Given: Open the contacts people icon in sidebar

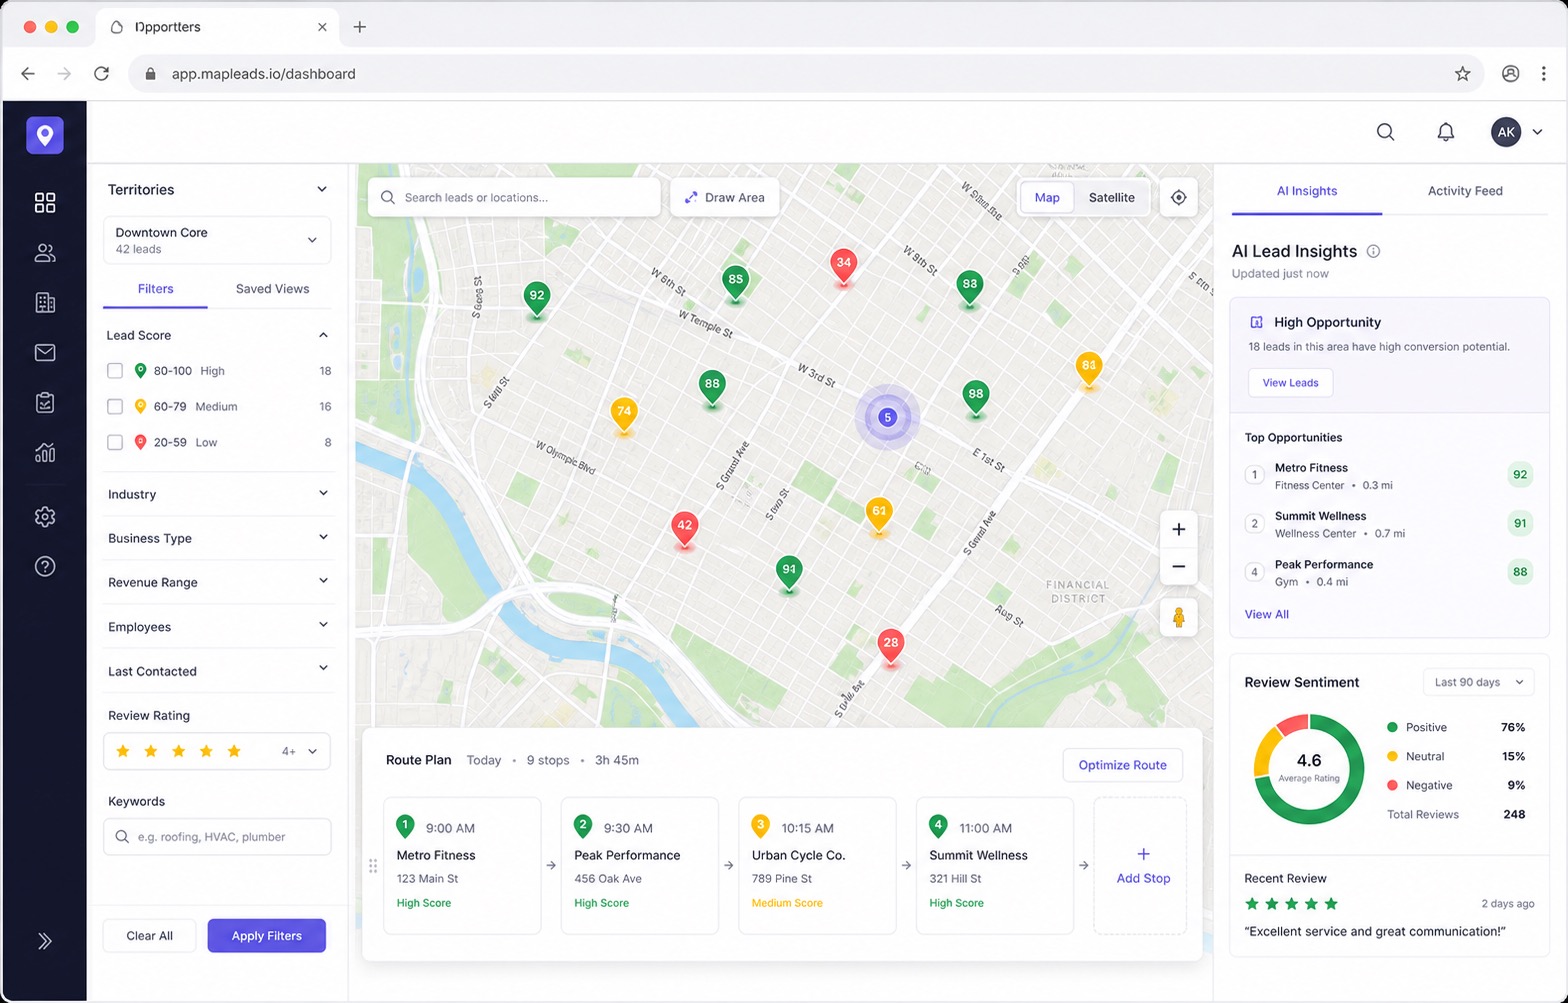Looking at the screenshot, I should (x=45, y=253).
